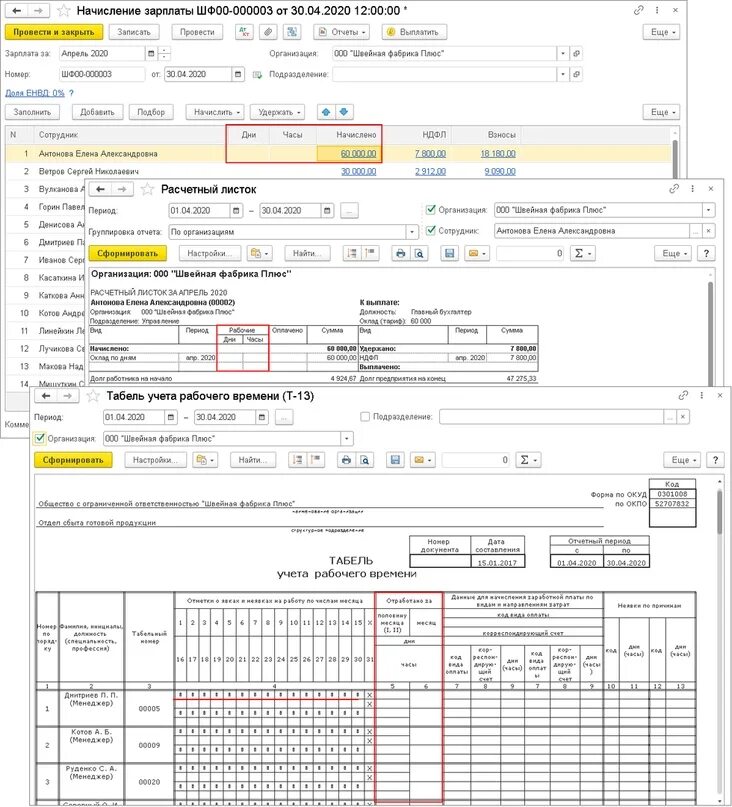Open the Группировка отчета dropdown in Расчетный листок

click(x=411, y=232)
